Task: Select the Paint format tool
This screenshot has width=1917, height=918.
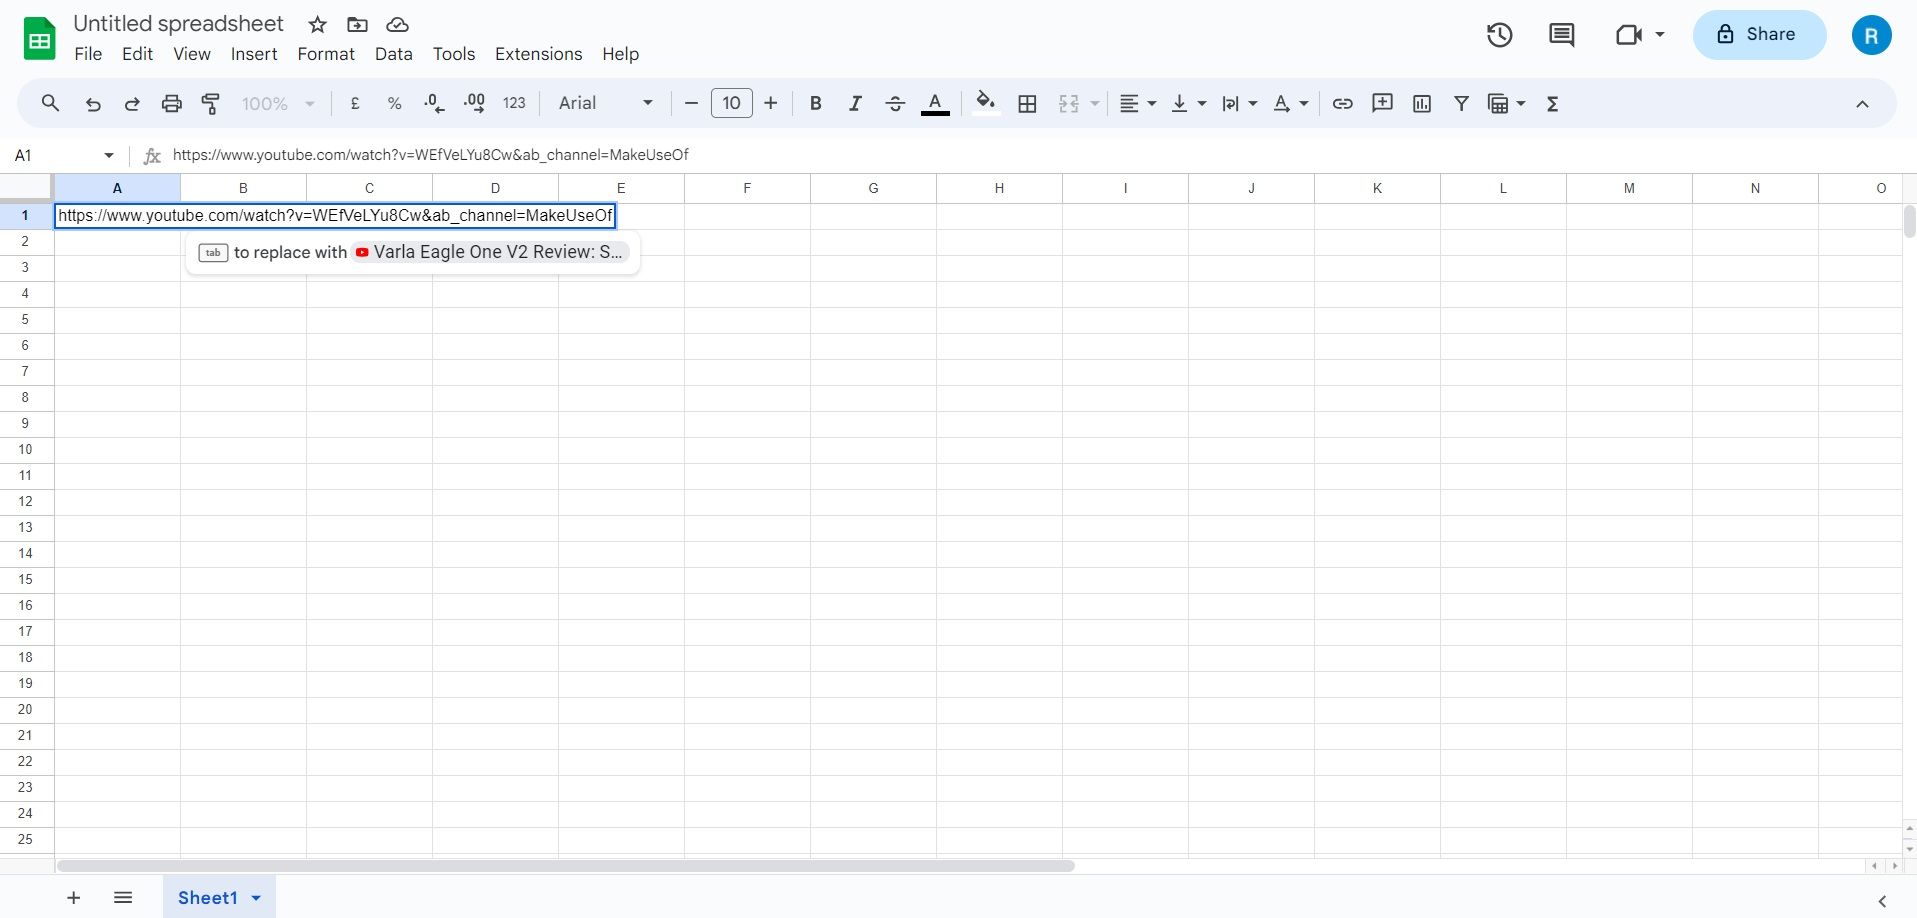Action: (210, 103)
